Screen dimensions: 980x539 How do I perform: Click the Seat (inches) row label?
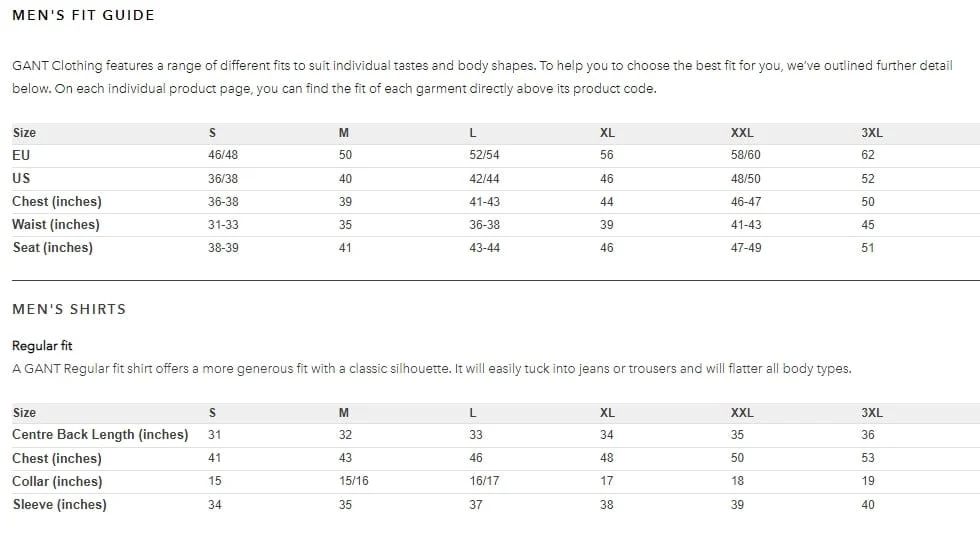coord(52,248)
